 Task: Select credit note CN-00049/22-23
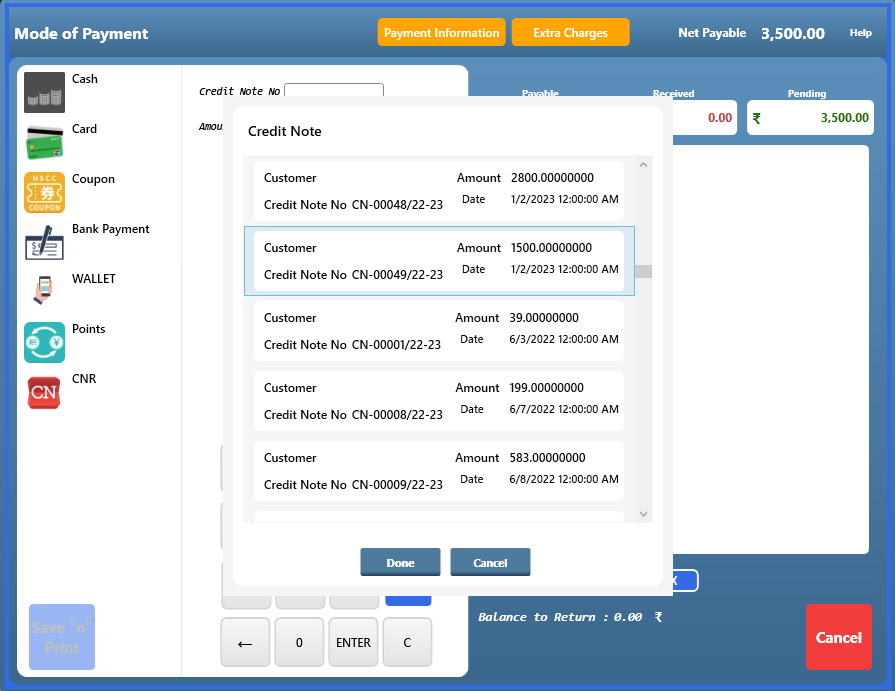(x=439, y=261)
